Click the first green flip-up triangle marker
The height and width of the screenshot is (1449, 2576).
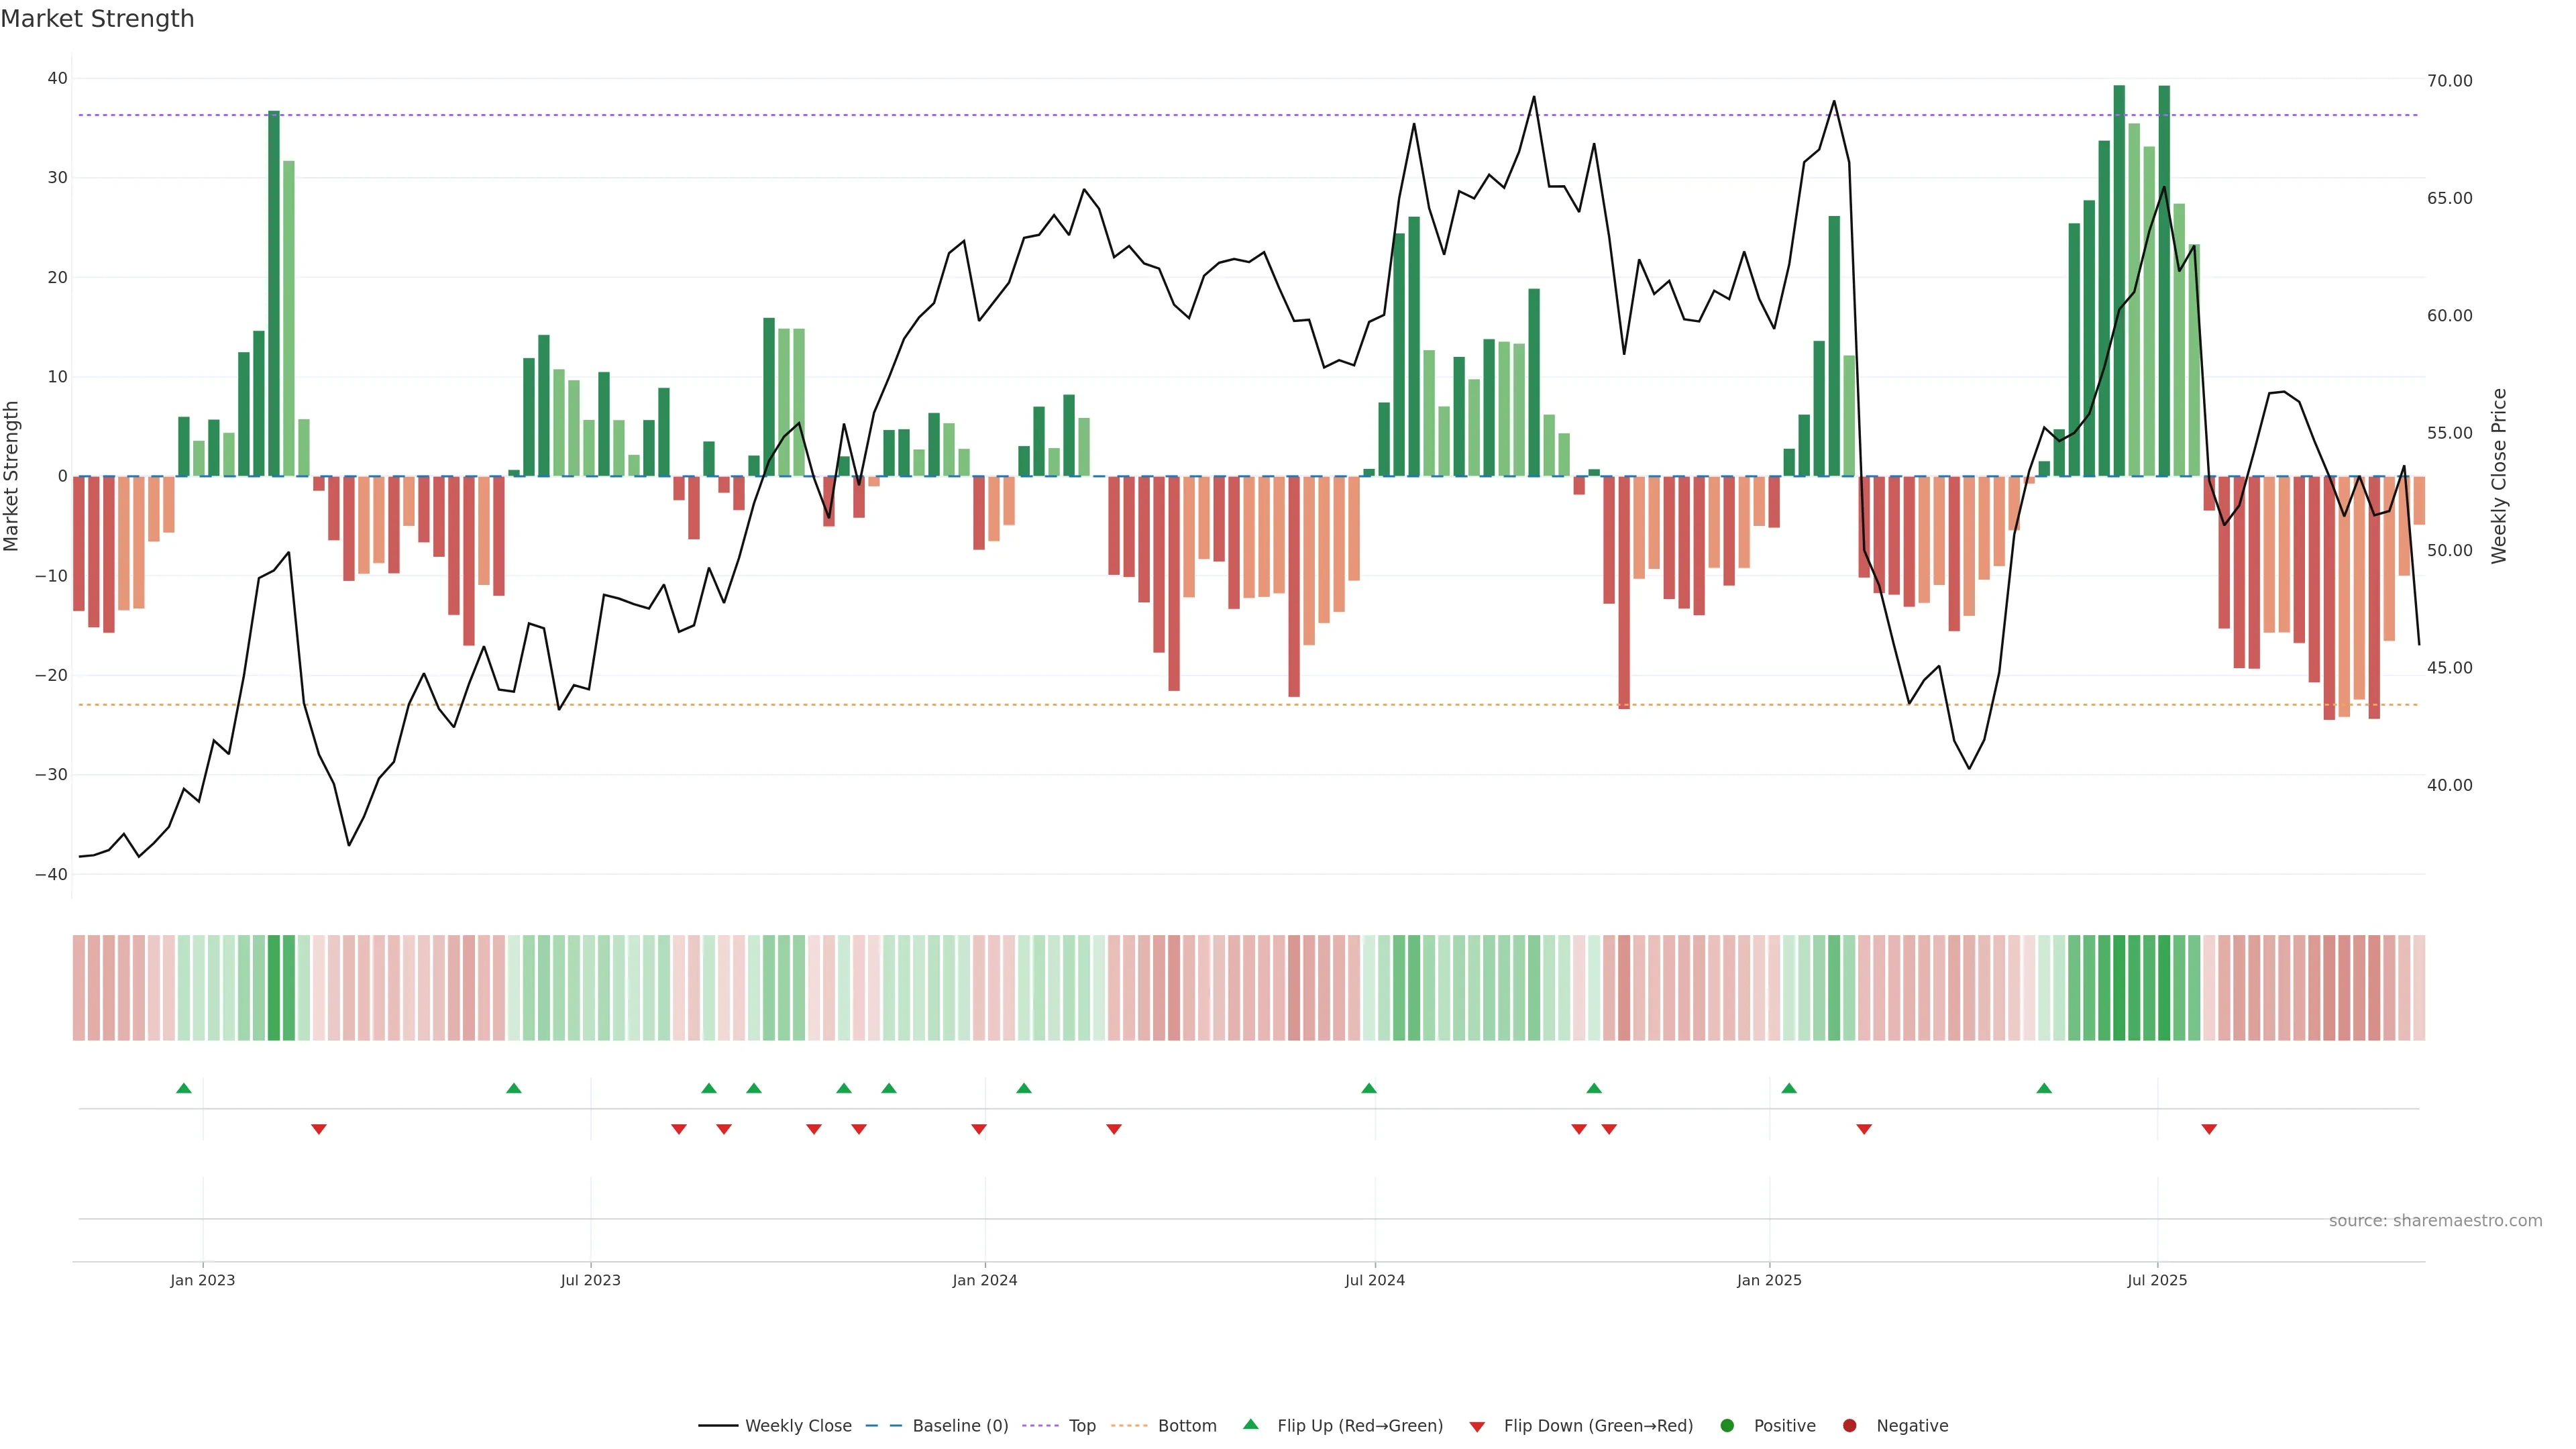pos(184,1088)
